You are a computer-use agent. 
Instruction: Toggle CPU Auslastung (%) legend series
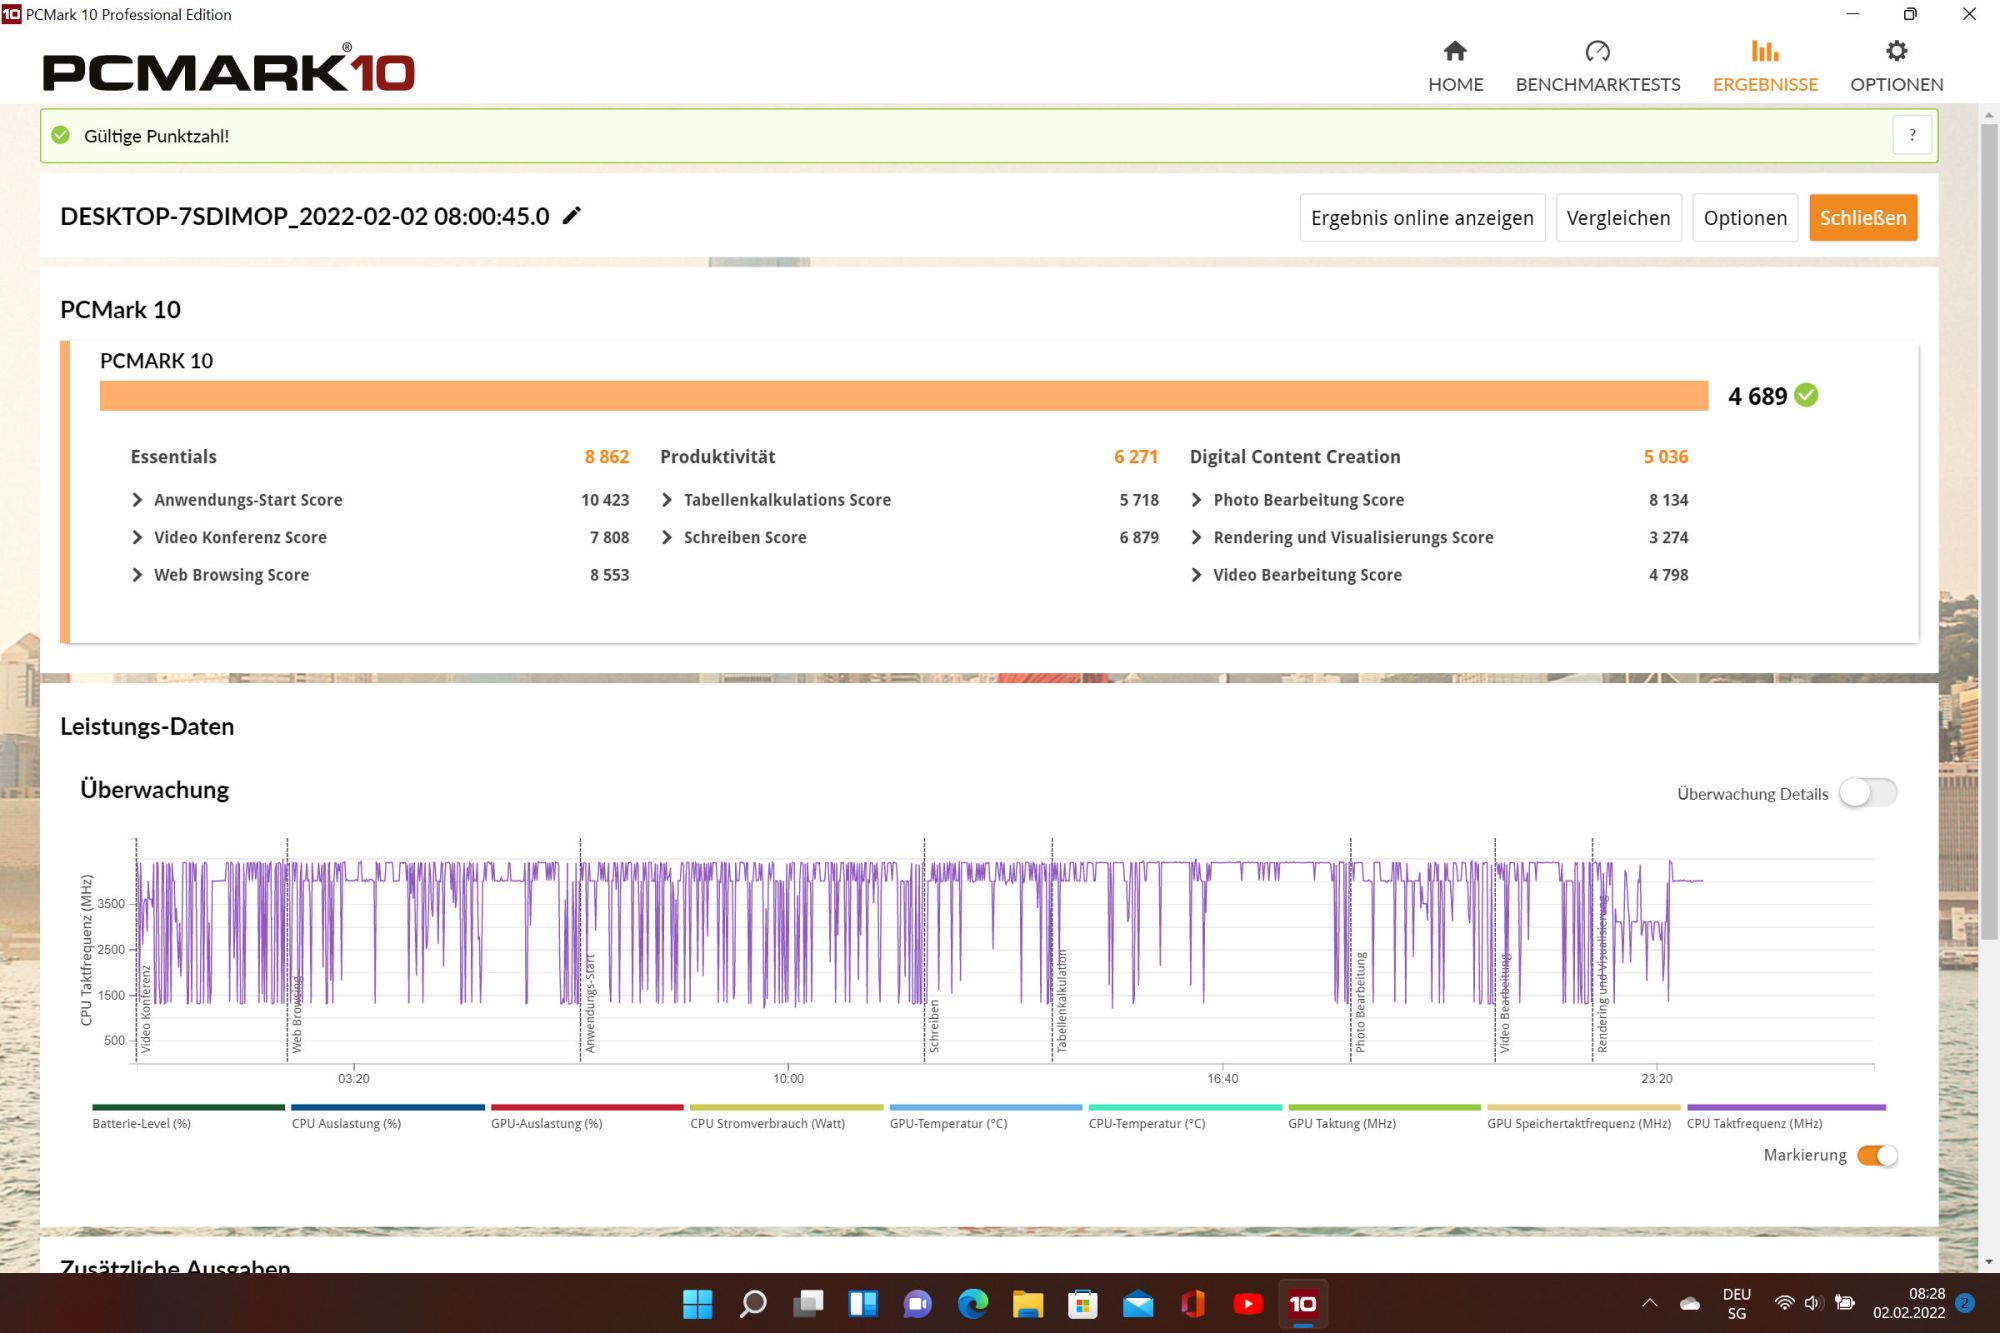(388, 1116)
